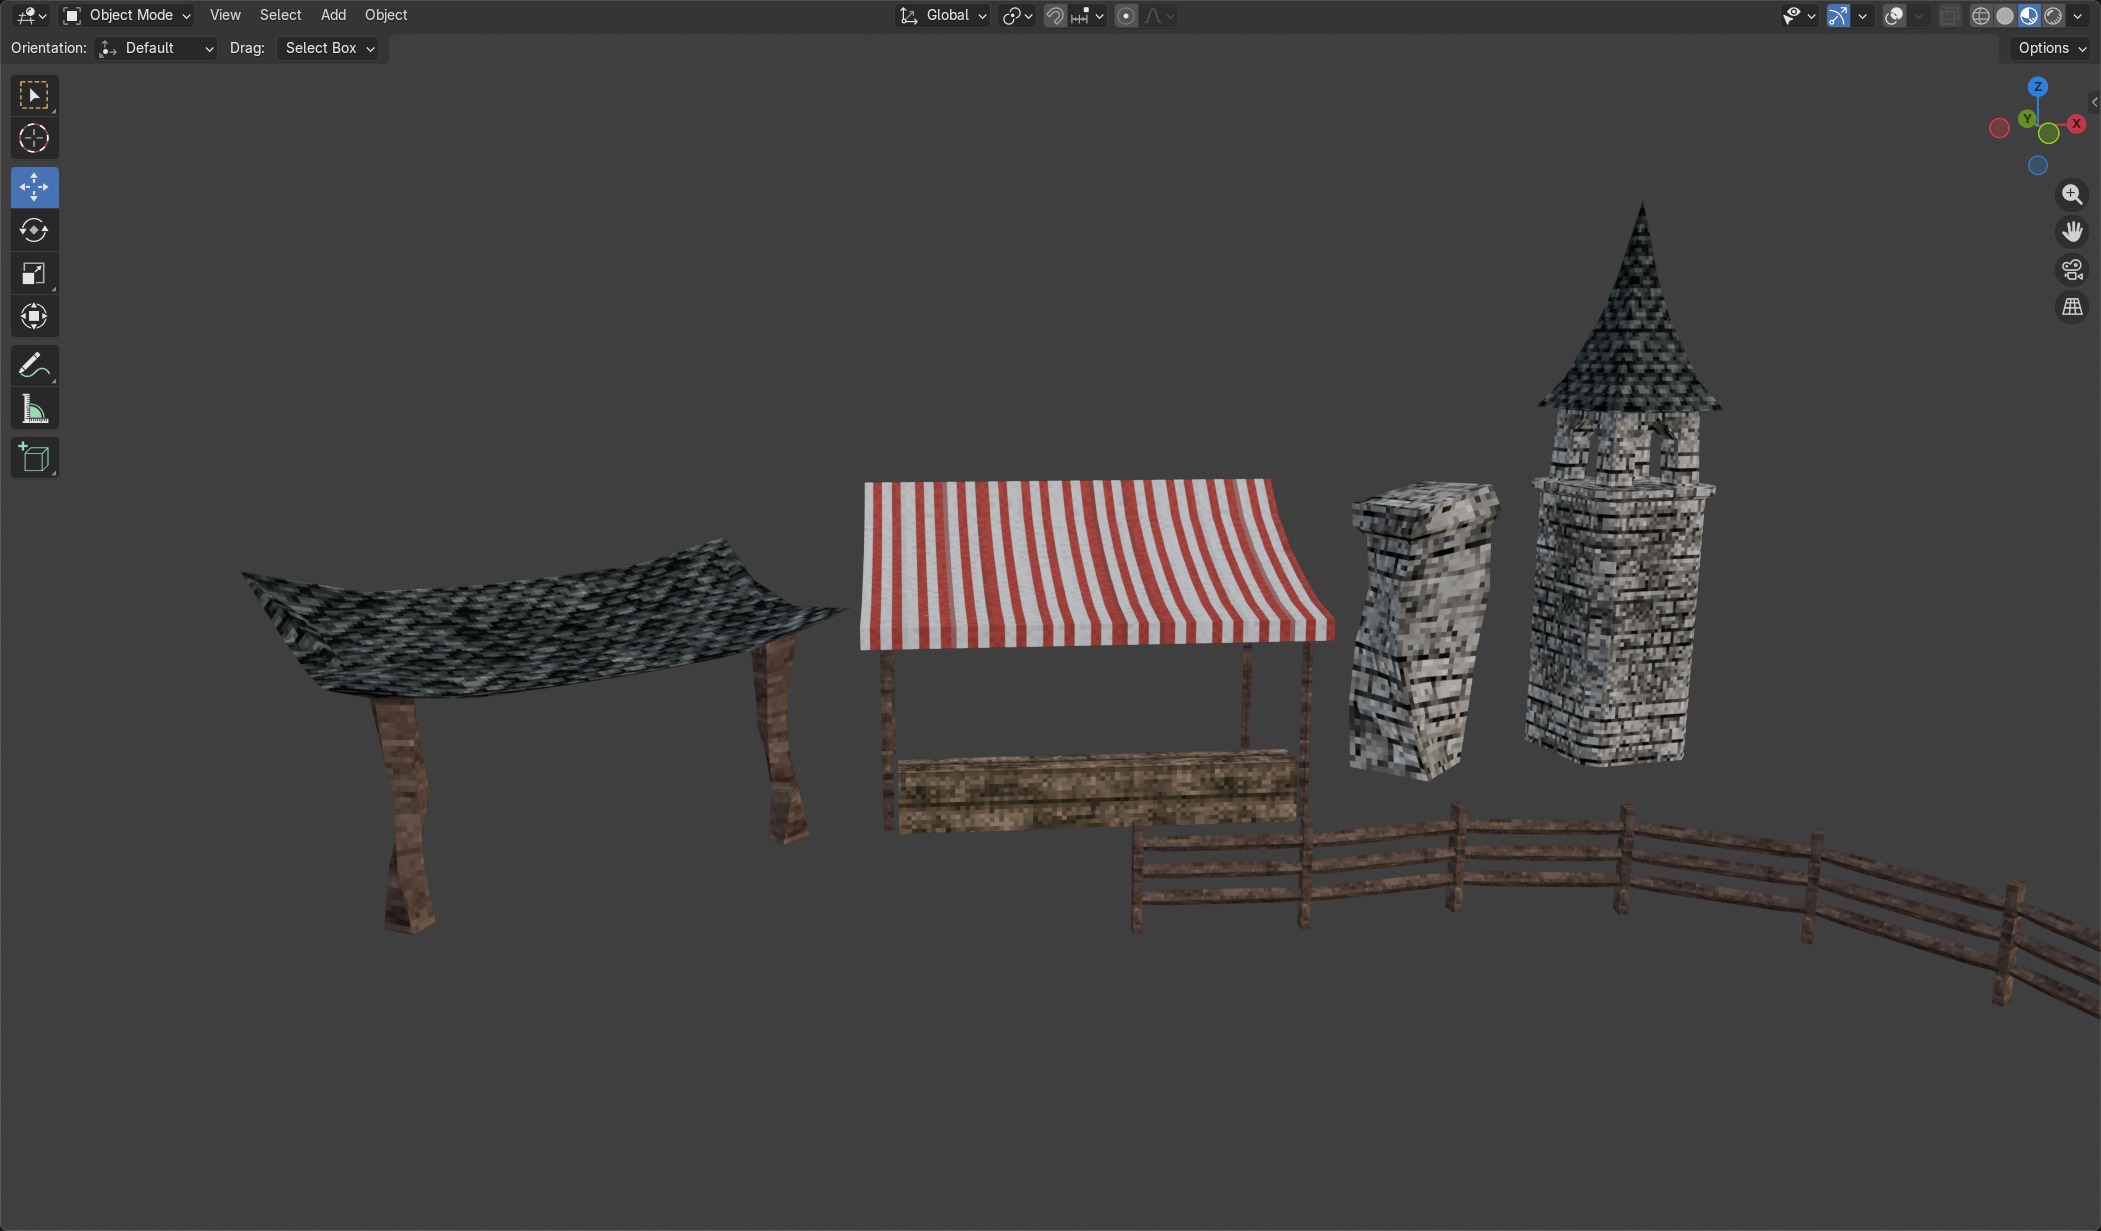Select the Add Cube tool
The height and width of the screenshot is (1231, 2101).
tap(34, 458)
